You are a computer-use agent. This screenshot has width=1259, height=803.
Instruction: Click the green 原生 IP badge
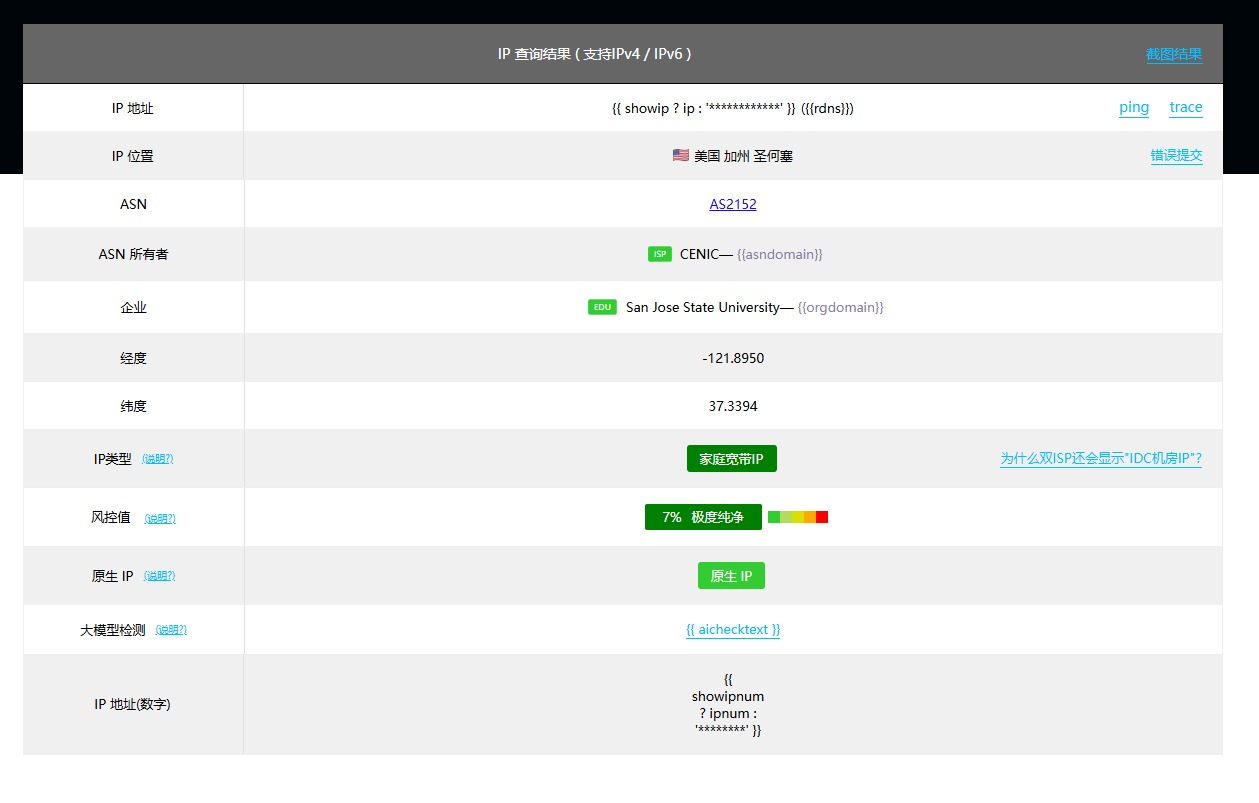731,576
